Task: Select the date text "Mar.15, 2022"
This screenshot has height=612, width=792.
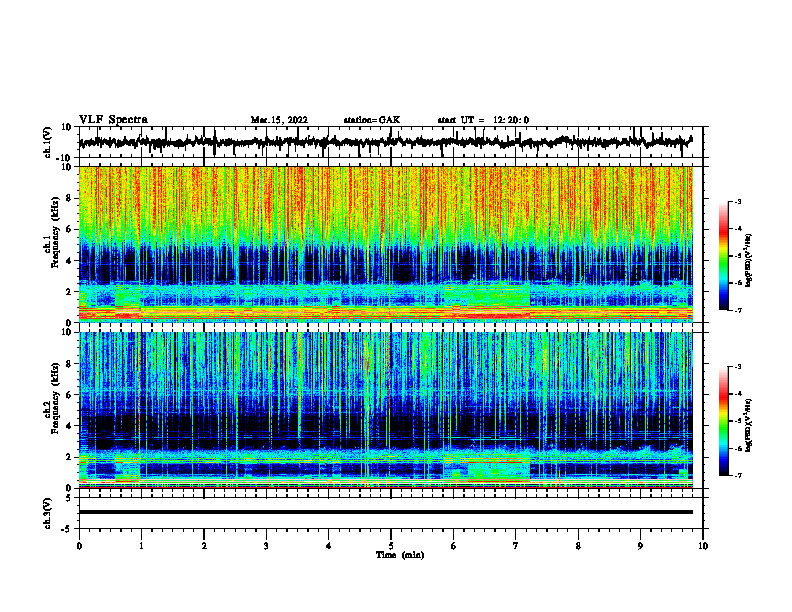Action: 279,120
